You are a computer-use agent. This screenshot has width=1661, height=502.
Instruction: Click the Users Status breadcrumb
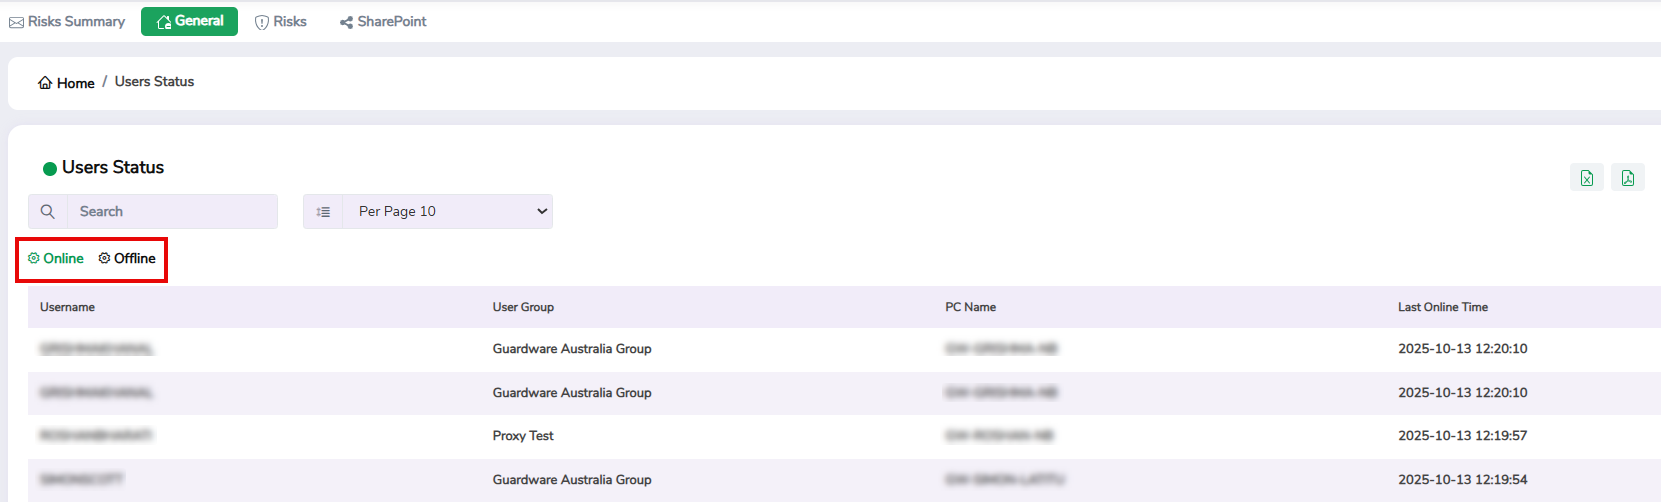pyautogui.click(x=154, y=82)
